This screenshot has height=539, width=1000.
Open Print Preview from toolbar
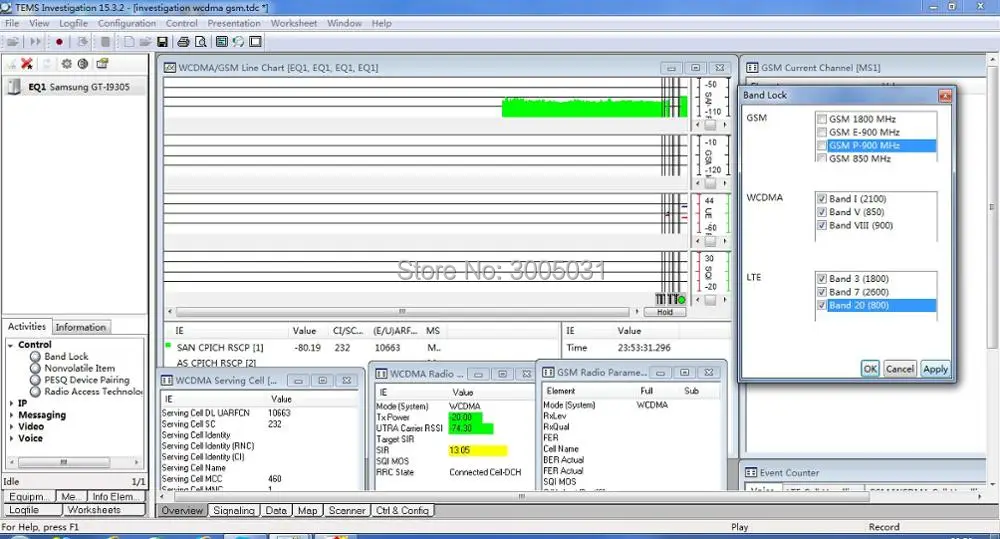coord(201,42)
